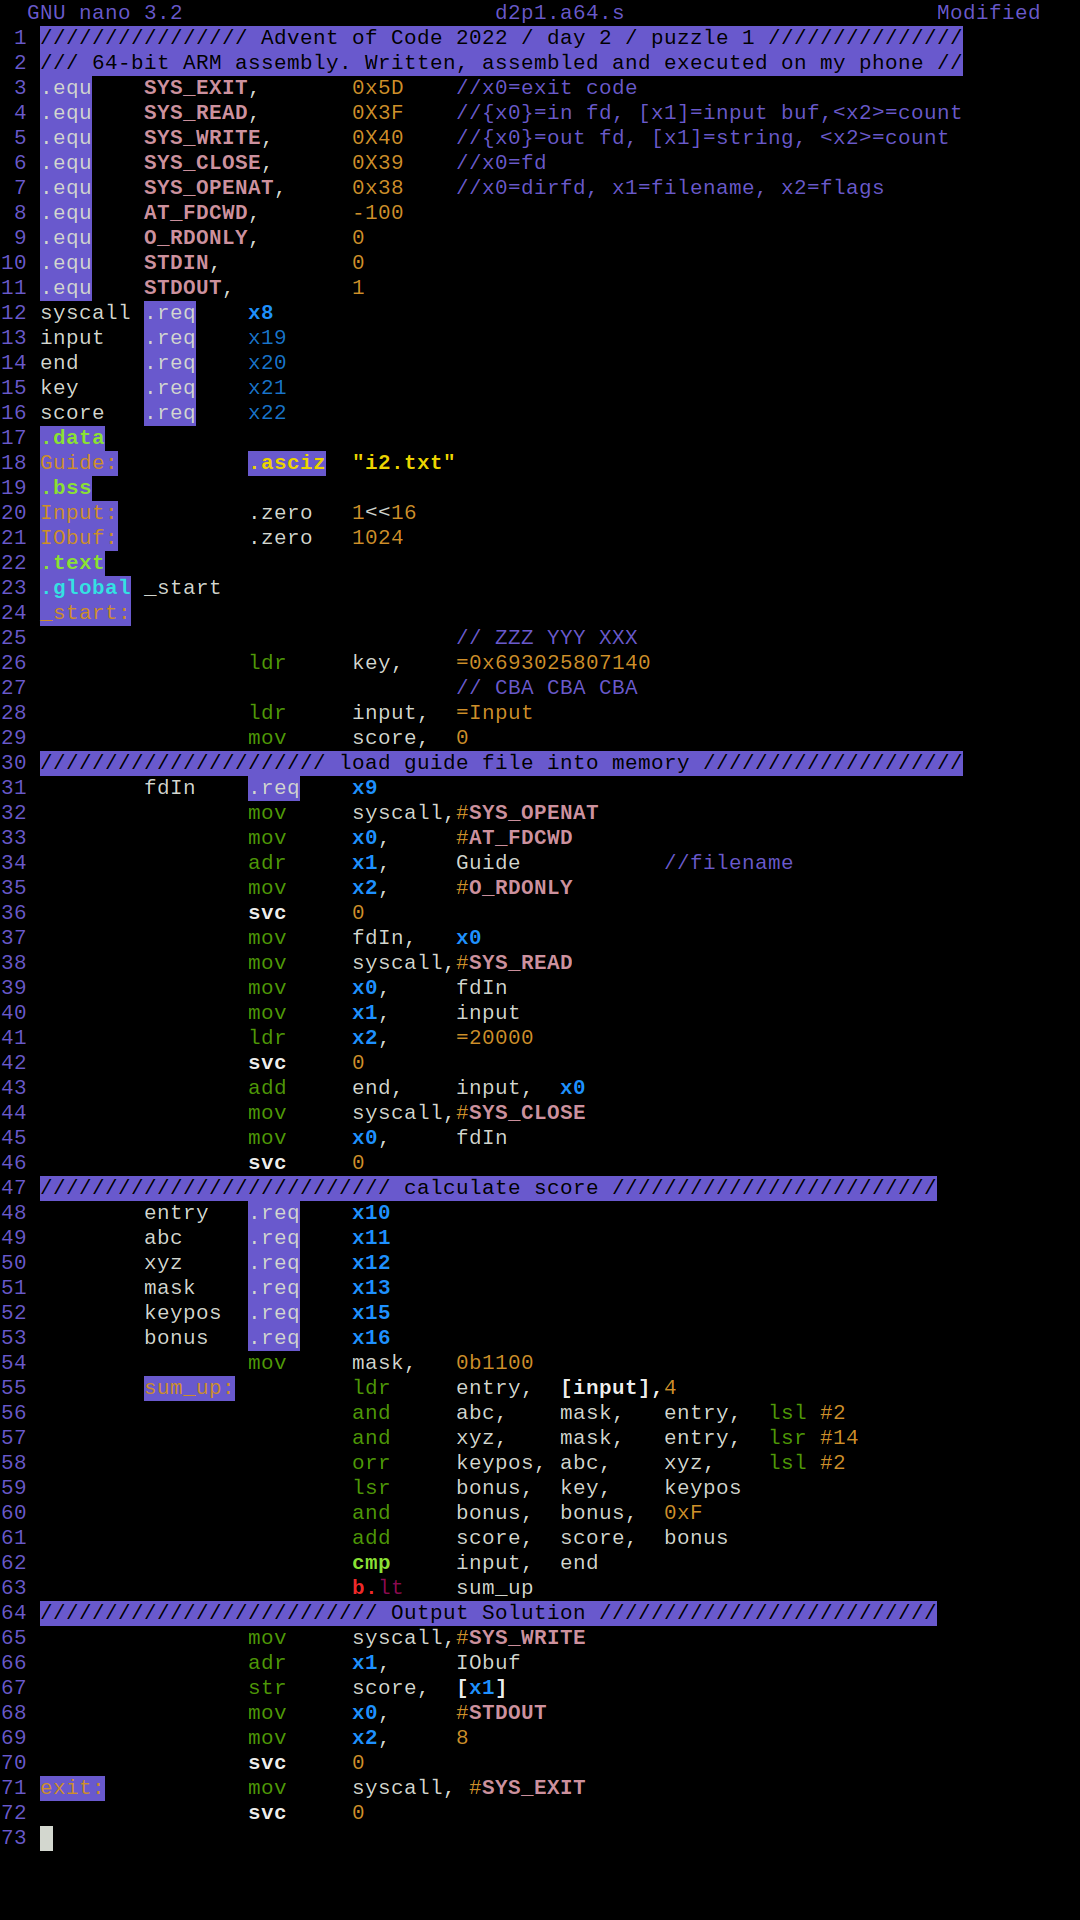Click 'entry' alias on line 48
This screenshot has width=1080, height=1920.
(176, 1213)
